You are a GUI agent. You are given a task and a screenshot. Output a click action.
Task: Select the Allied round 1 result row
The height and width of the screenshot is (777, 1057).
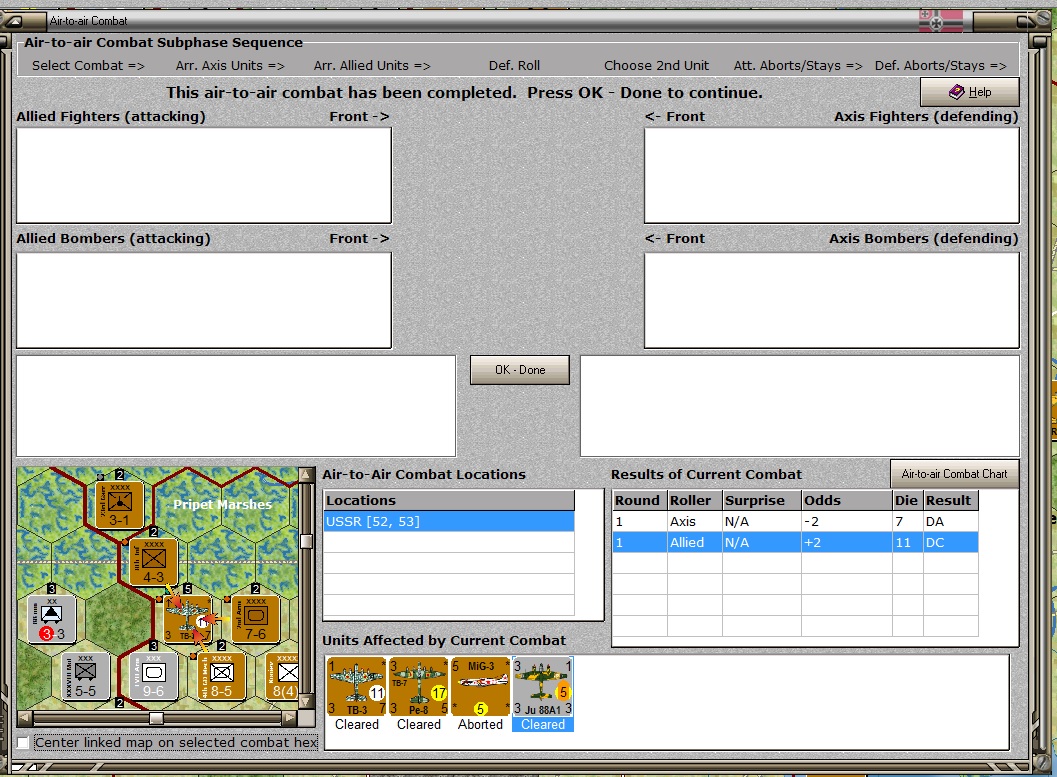795,542
